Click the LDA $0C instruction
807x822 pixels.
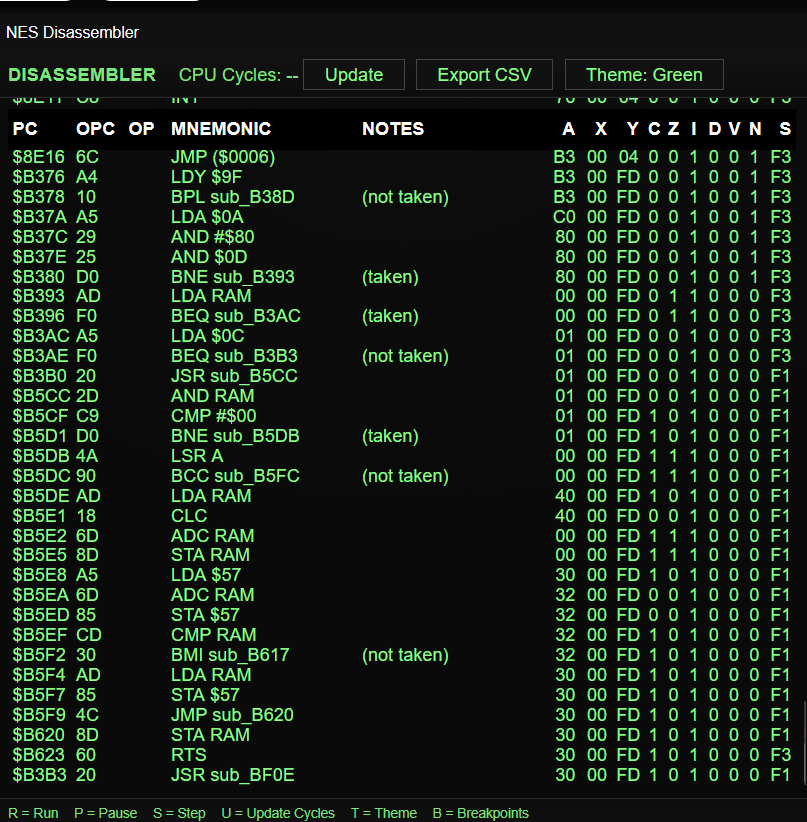pos(208,336)
